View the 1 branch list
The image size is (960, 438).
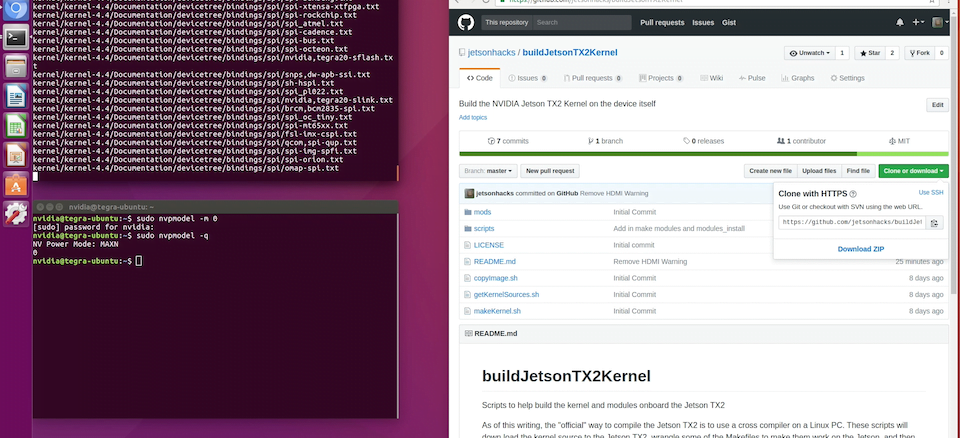click(x=606, y=141)
